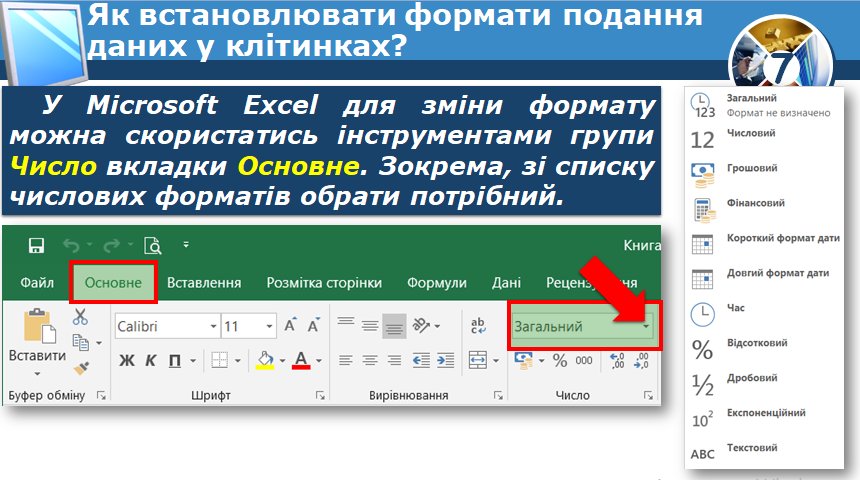
Task: Toggle align text left
Action: click(x=346, y=360)
